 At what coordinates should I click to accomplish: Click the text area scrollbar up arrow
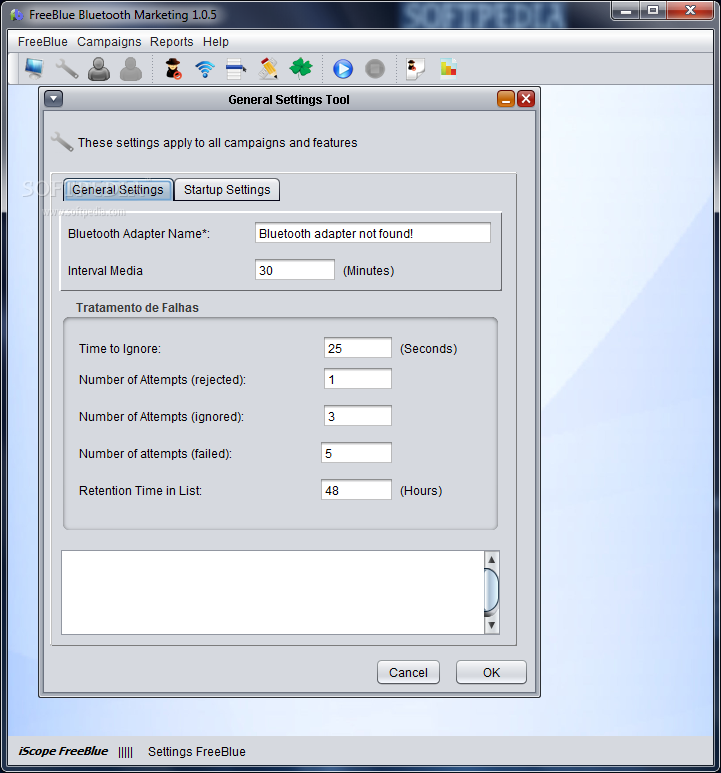pyautogui.click(x=491, y=560)
